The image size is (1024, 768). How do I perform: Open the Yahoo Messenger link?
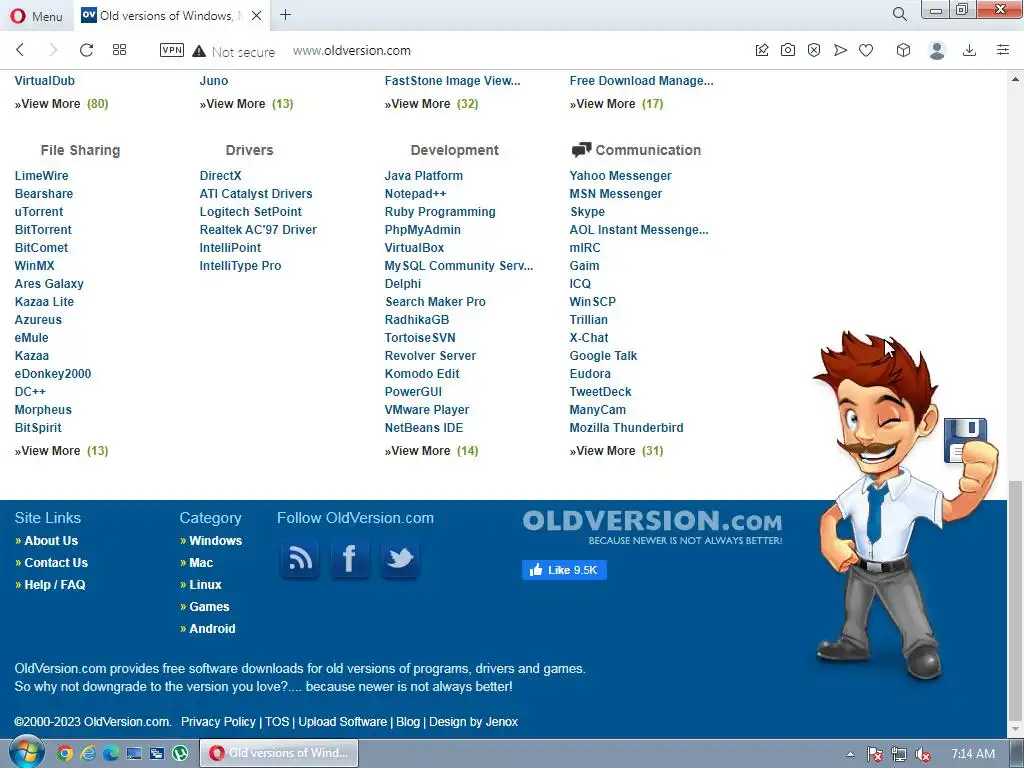tap(620, 176)
